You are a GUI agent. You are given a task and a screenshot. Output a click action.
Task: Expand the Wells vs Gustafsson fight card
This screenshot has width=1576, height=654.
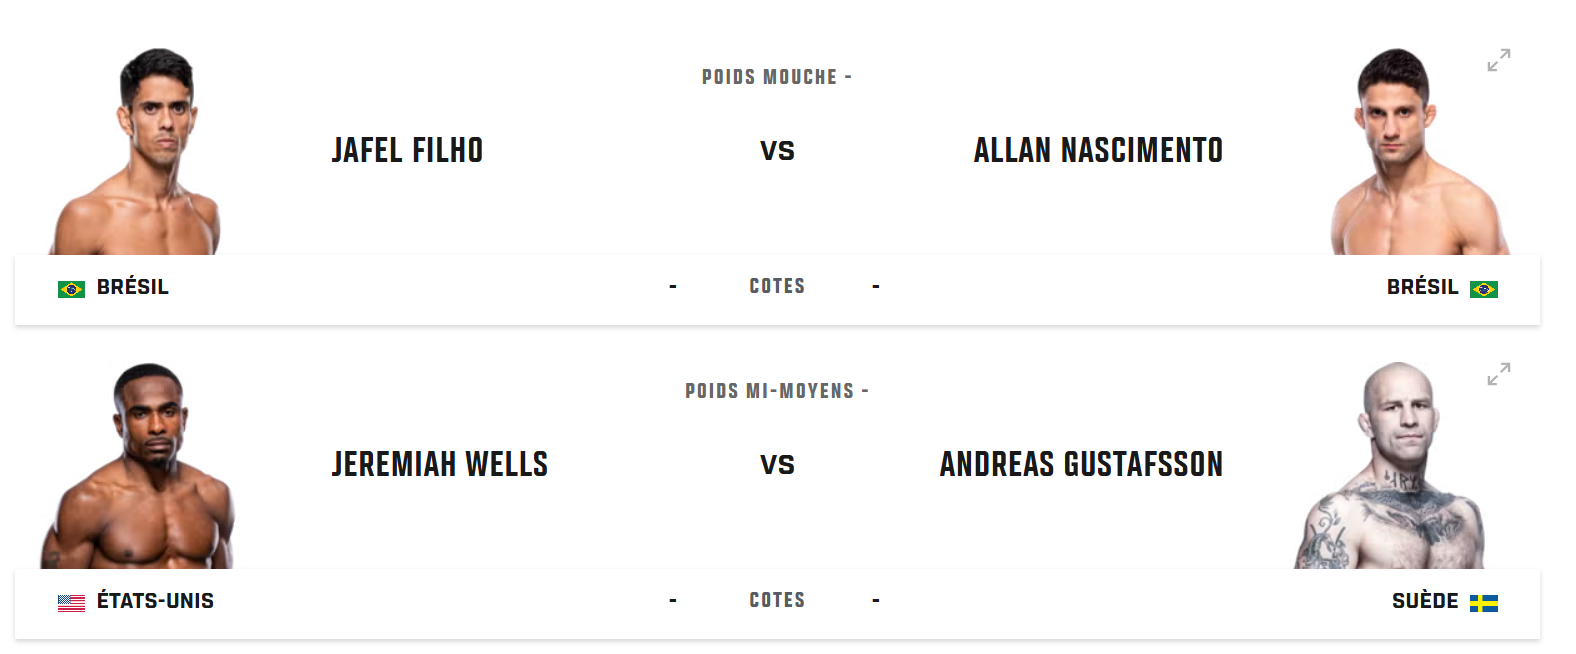pyautogui.click(x=1498, y=374)
